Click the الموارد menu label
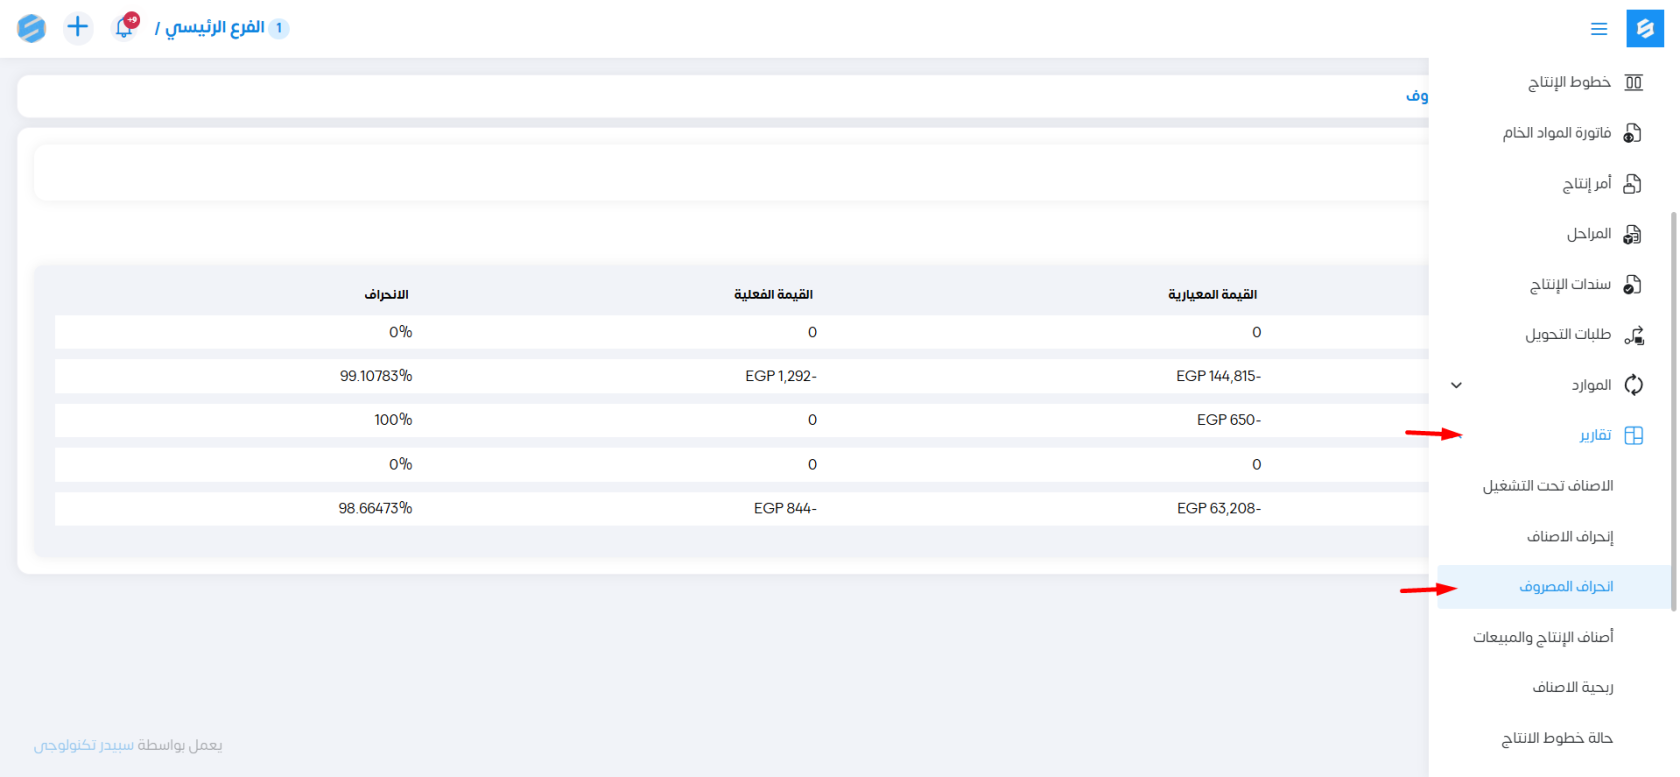The width and height of the screenshot is (1680, 777). (1591, 385)
